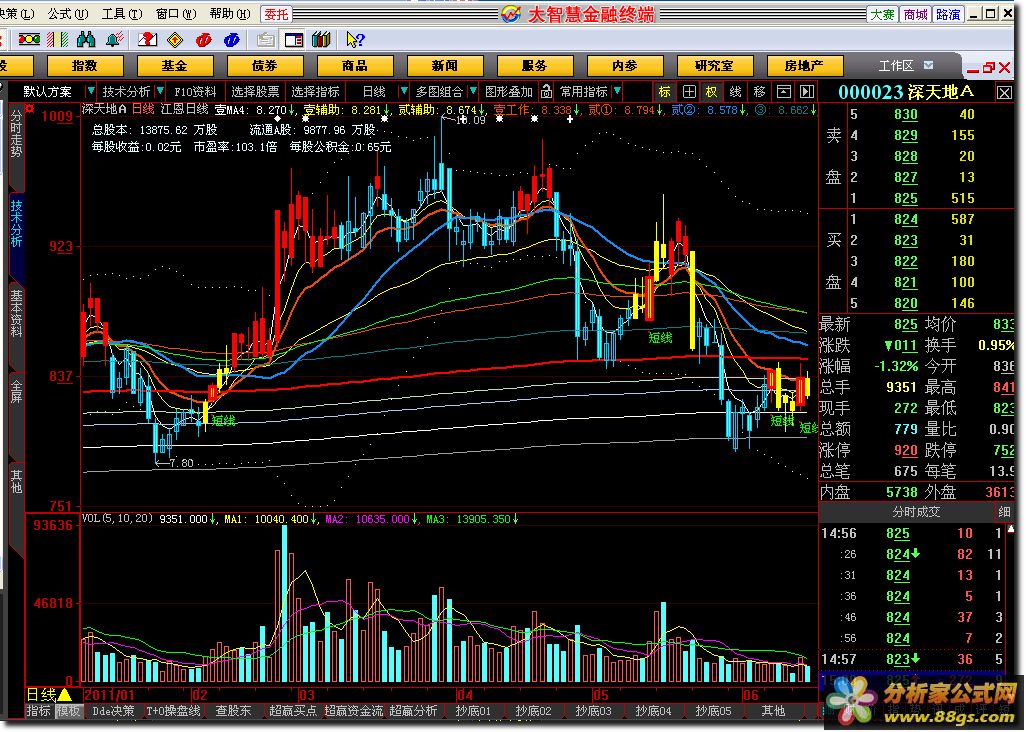Click the red marker icon at chart corner

(30, 109)
